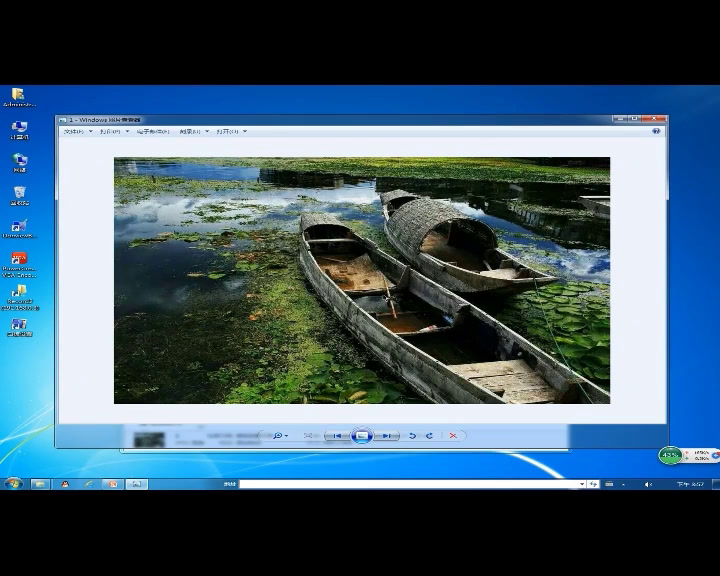Expand the taskbar address bar dropdown arrow
Viewport: 720px width, 576px height.
(582, 484)
